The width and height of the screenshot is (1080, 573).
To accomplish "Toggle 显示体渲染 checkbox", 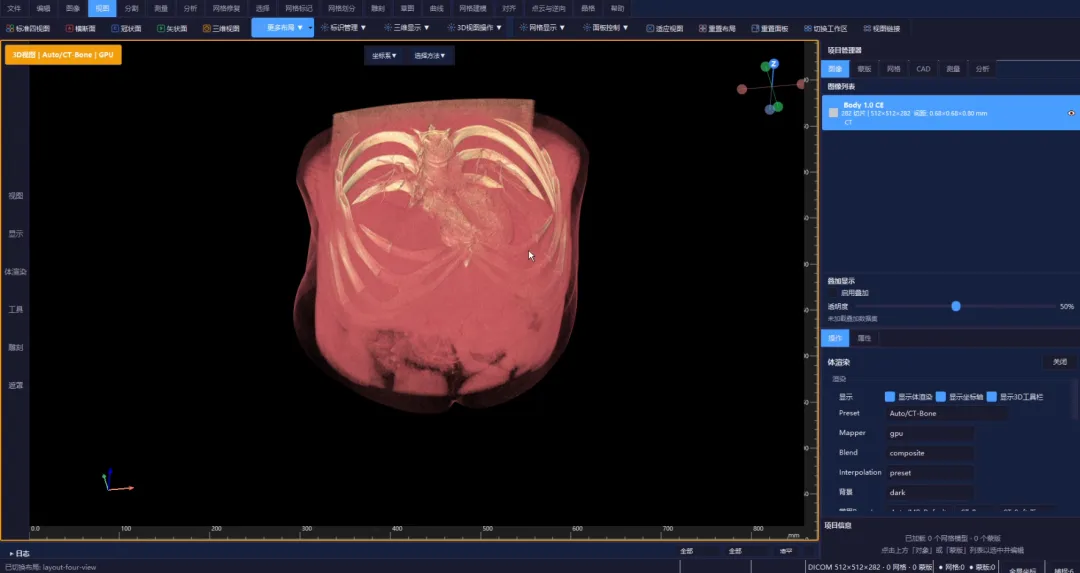I will [x=890, y=397].
